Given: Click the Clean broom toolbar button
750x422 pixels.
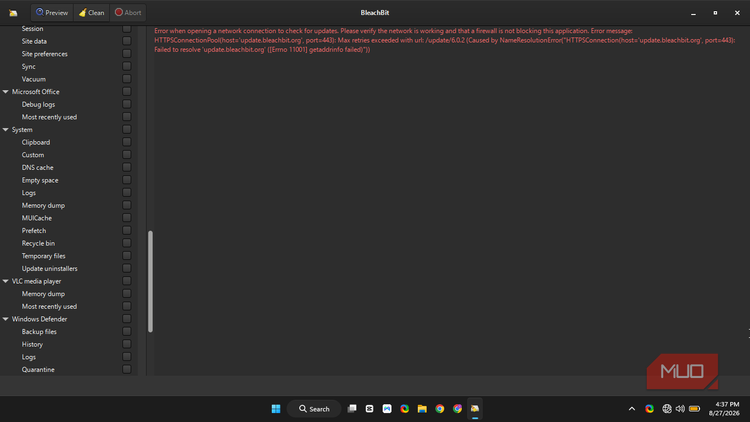Looking at the screenshot, I should [x=91, y=12].
